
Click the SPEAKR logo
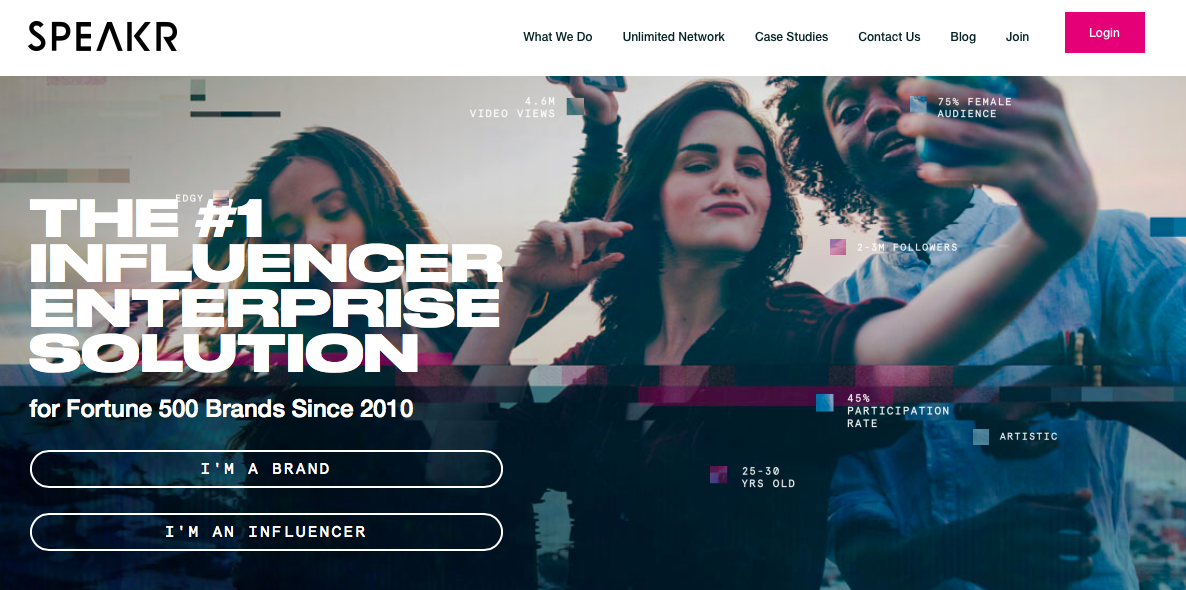(x=103, y=36)
